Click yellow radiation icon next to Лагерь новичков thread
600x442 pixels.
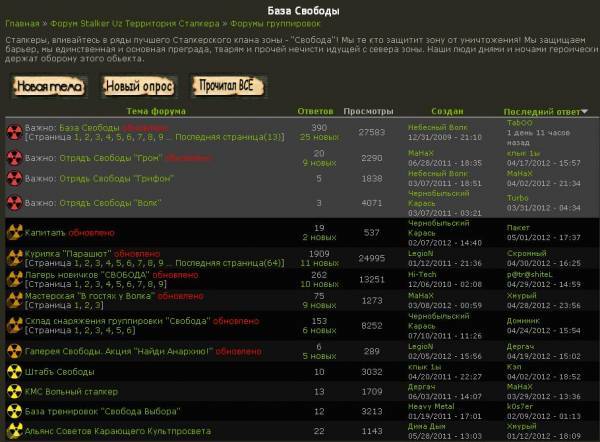tap(14, 279)
